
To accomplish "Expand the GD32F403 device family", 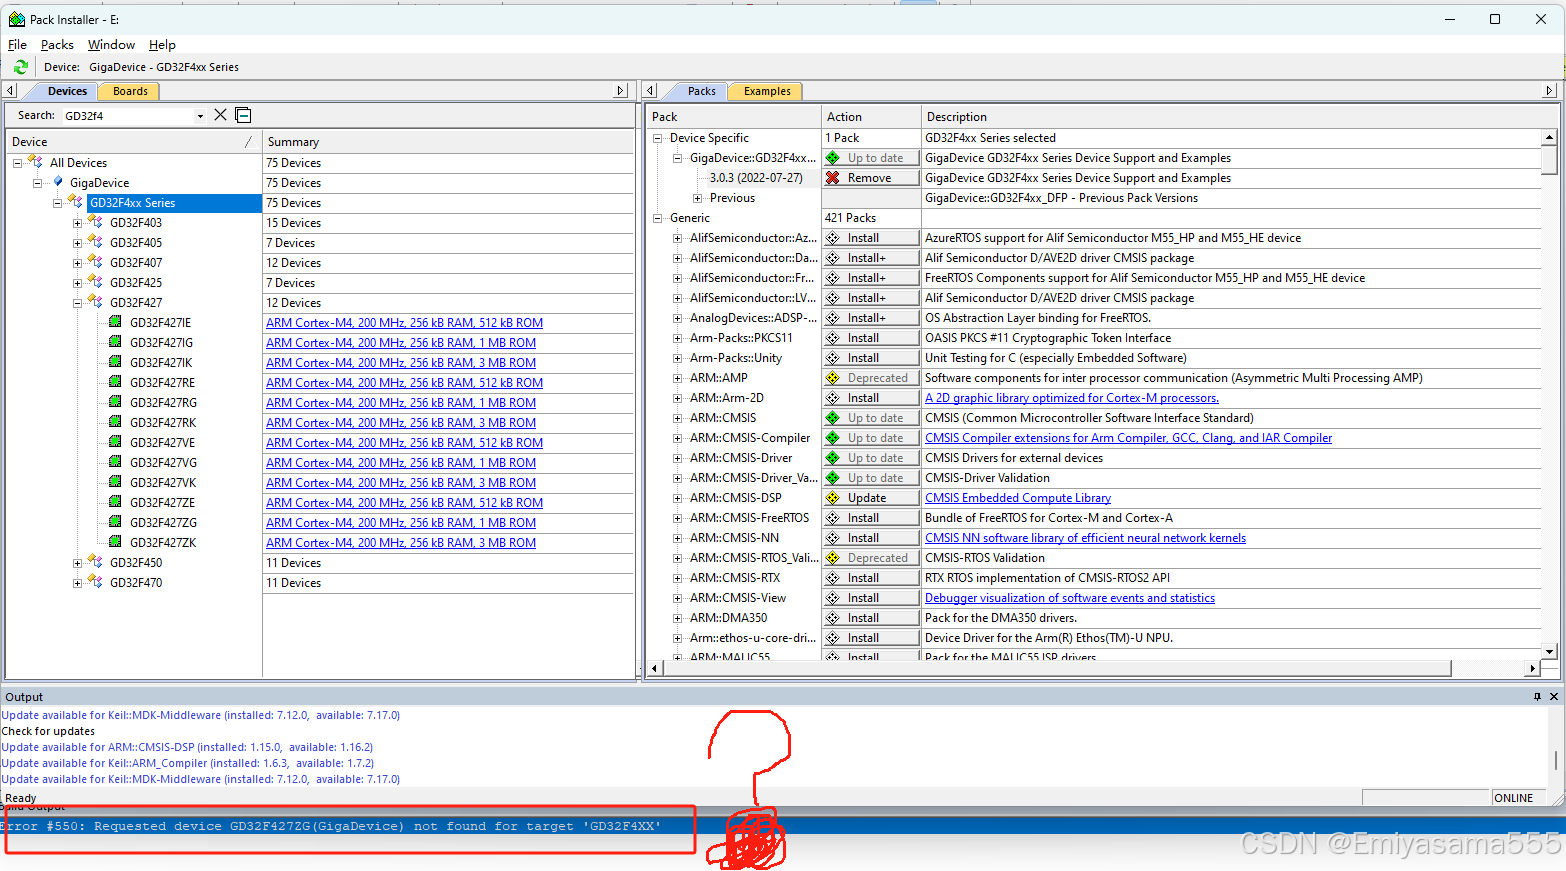I will [x=77, y=223].
